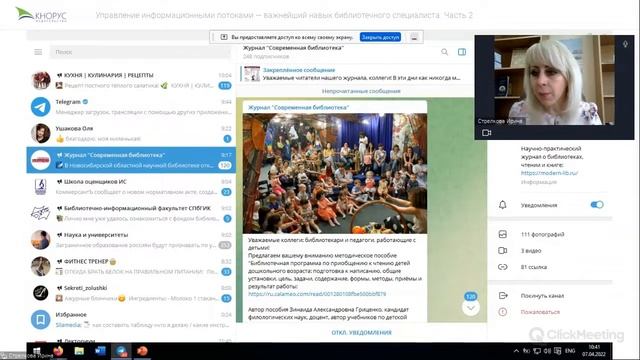The image size is (640, 360).
Task: Show hidden system tray icons
Action: pos(516,351)
